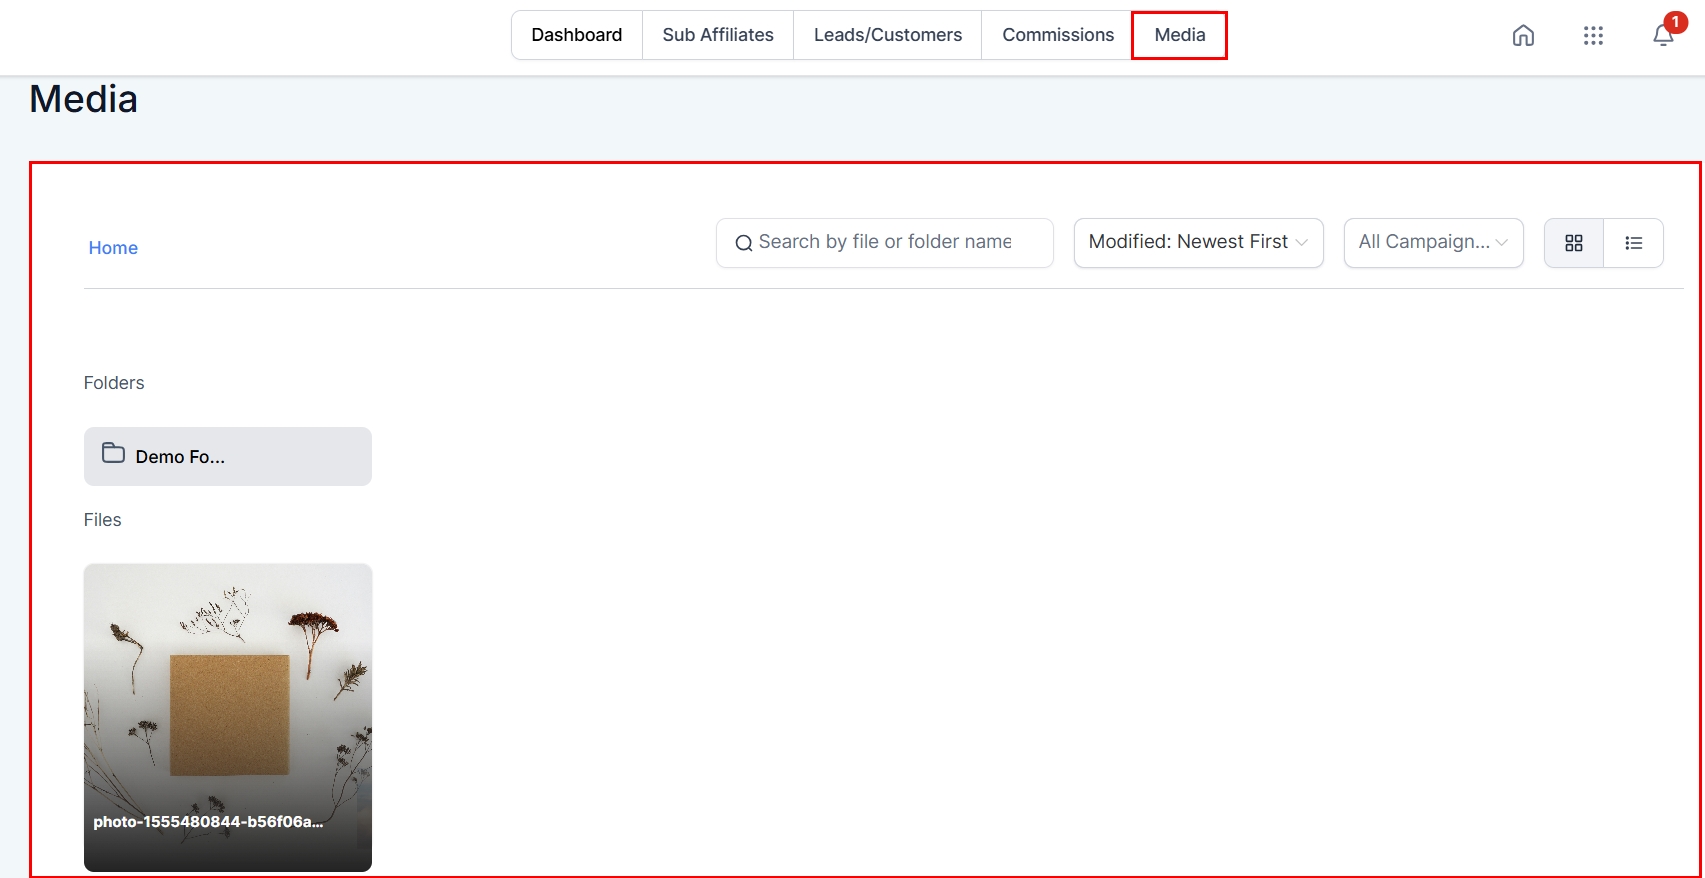Click the Home breadcrumb link
The width and height of the screenshot is (1705, 878).
113,248
